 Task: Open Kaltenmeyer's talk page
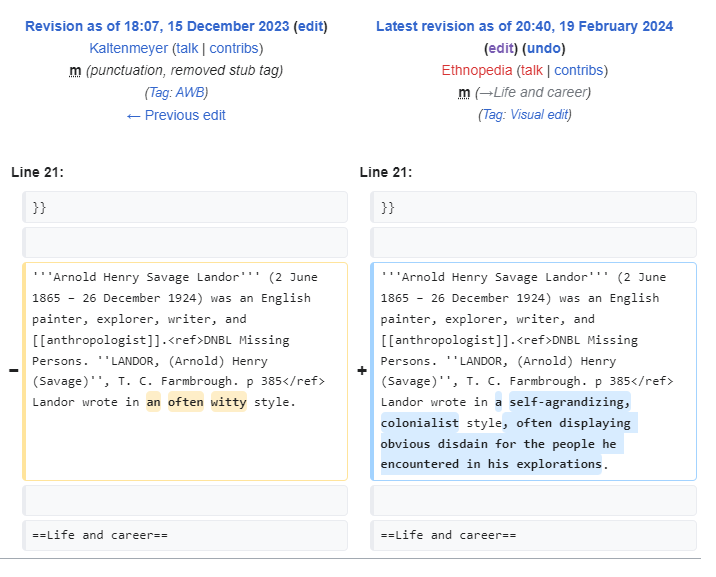pyautogui.click(x=187, y=48)
